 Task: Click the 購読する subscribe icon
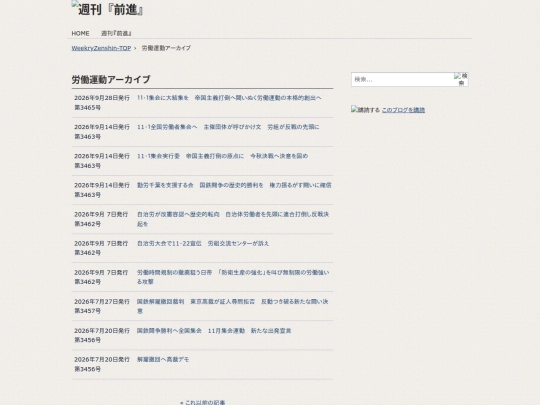(365, 110)
